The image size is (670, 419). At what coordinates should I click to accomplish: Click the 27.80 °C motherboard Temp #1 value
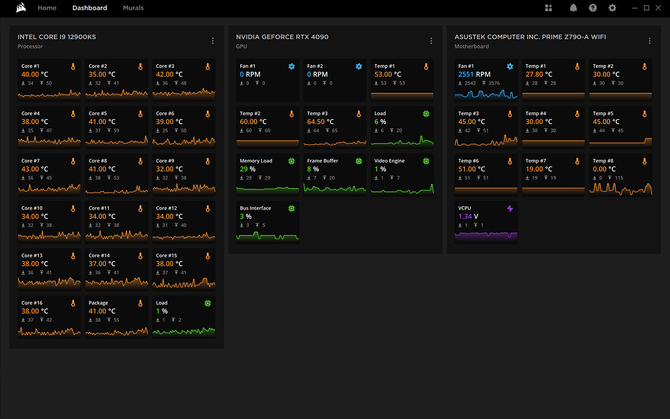(539, 74)
